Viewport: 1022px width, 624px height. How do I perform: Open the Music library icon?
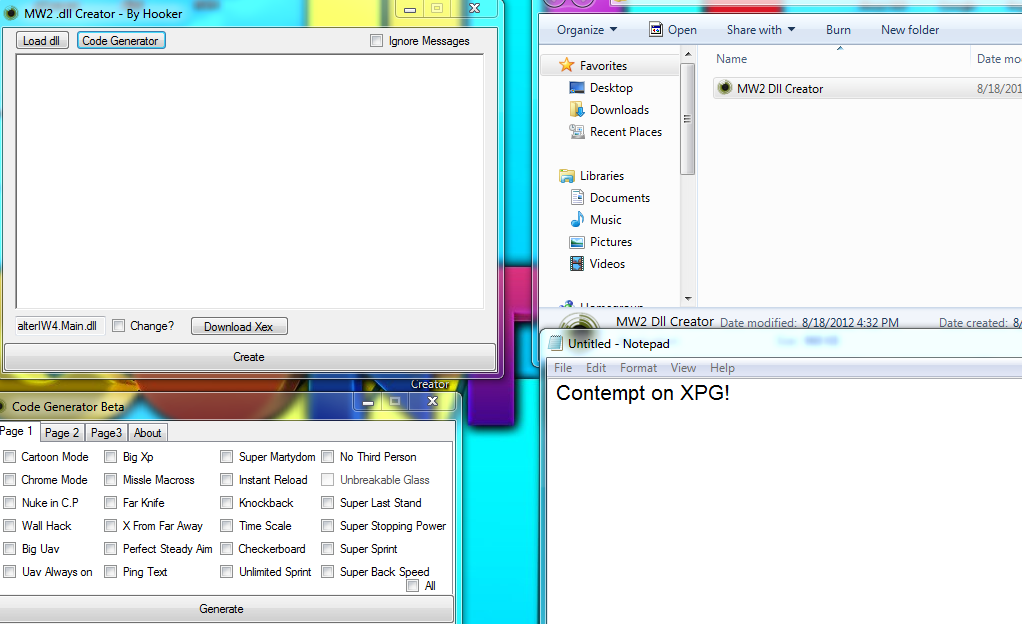(577, 220)
